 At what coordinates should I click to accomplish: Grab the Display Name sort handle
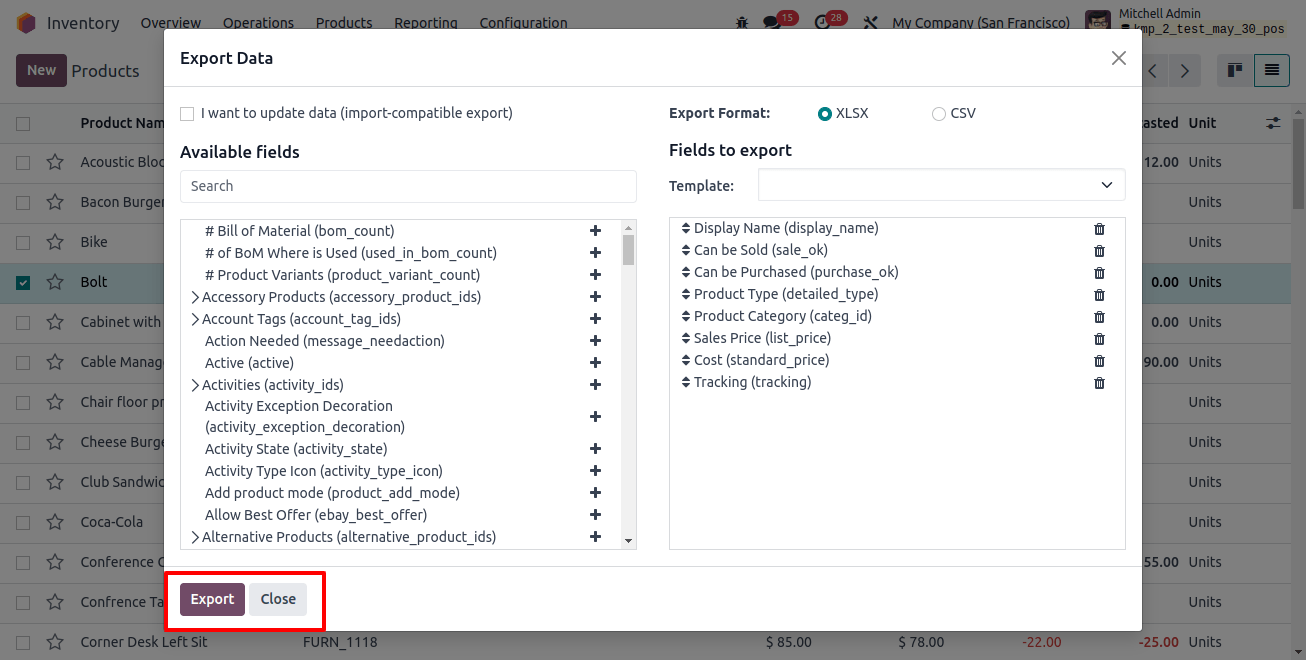click(685, 228)
